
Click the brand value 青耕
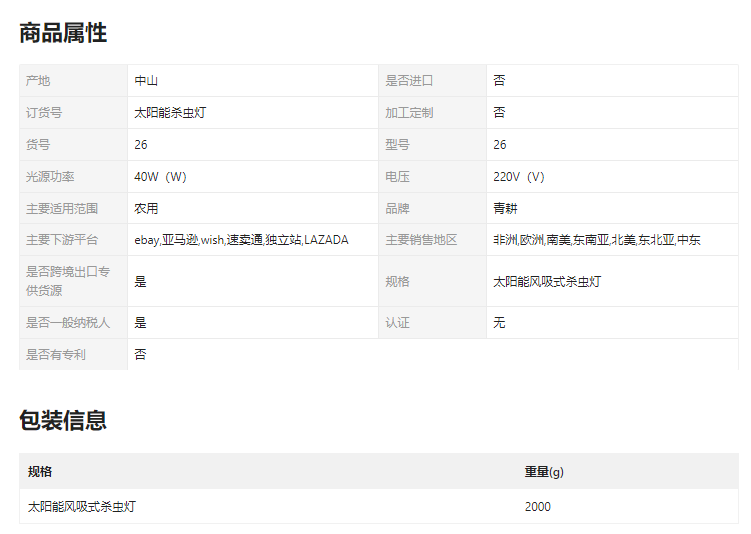pos(505,209)
